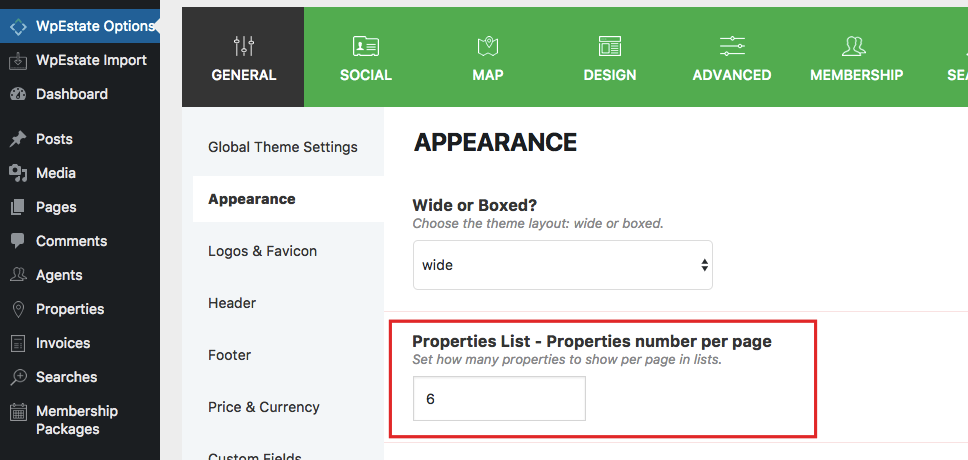Click 'Set how many properties to show' text
Image resolution: width=968 pixels, height=460 pixels.
coord(567,359)
